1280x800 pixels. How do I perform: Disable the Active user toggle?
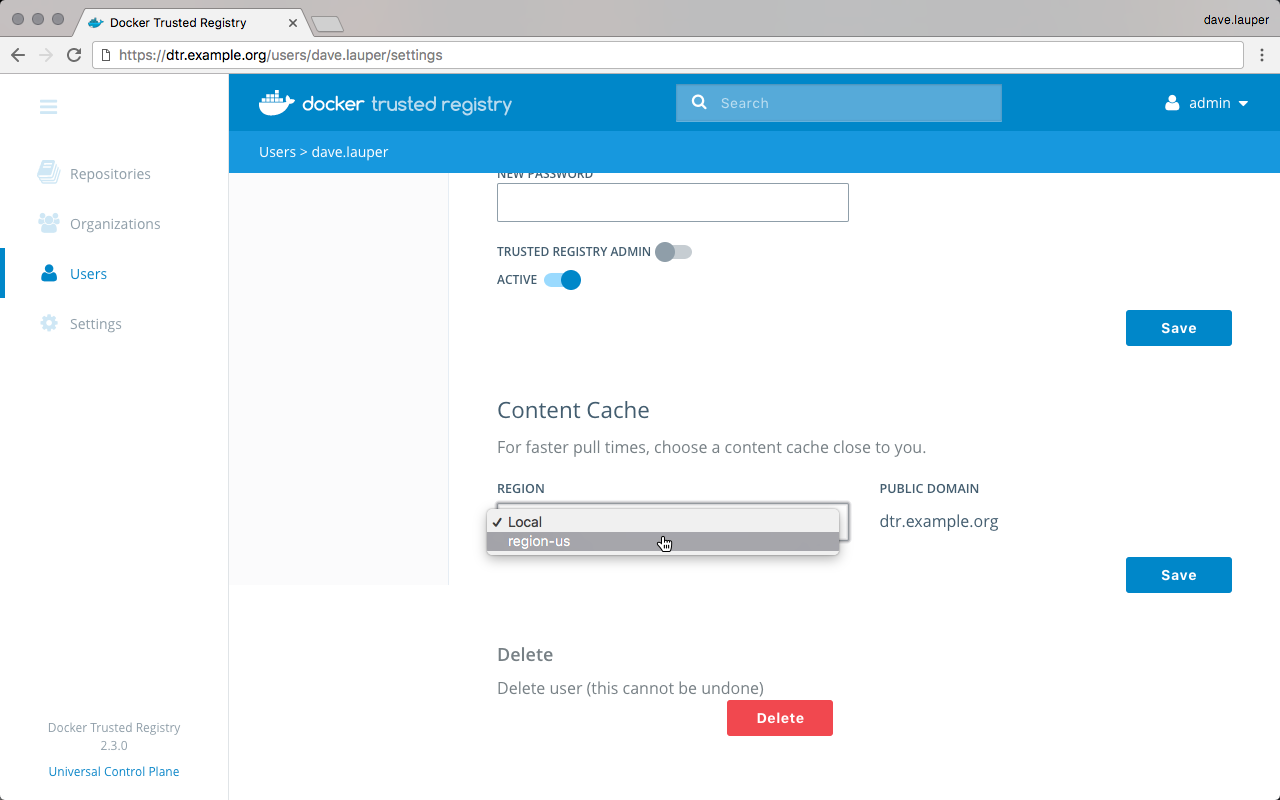(562, 280)
